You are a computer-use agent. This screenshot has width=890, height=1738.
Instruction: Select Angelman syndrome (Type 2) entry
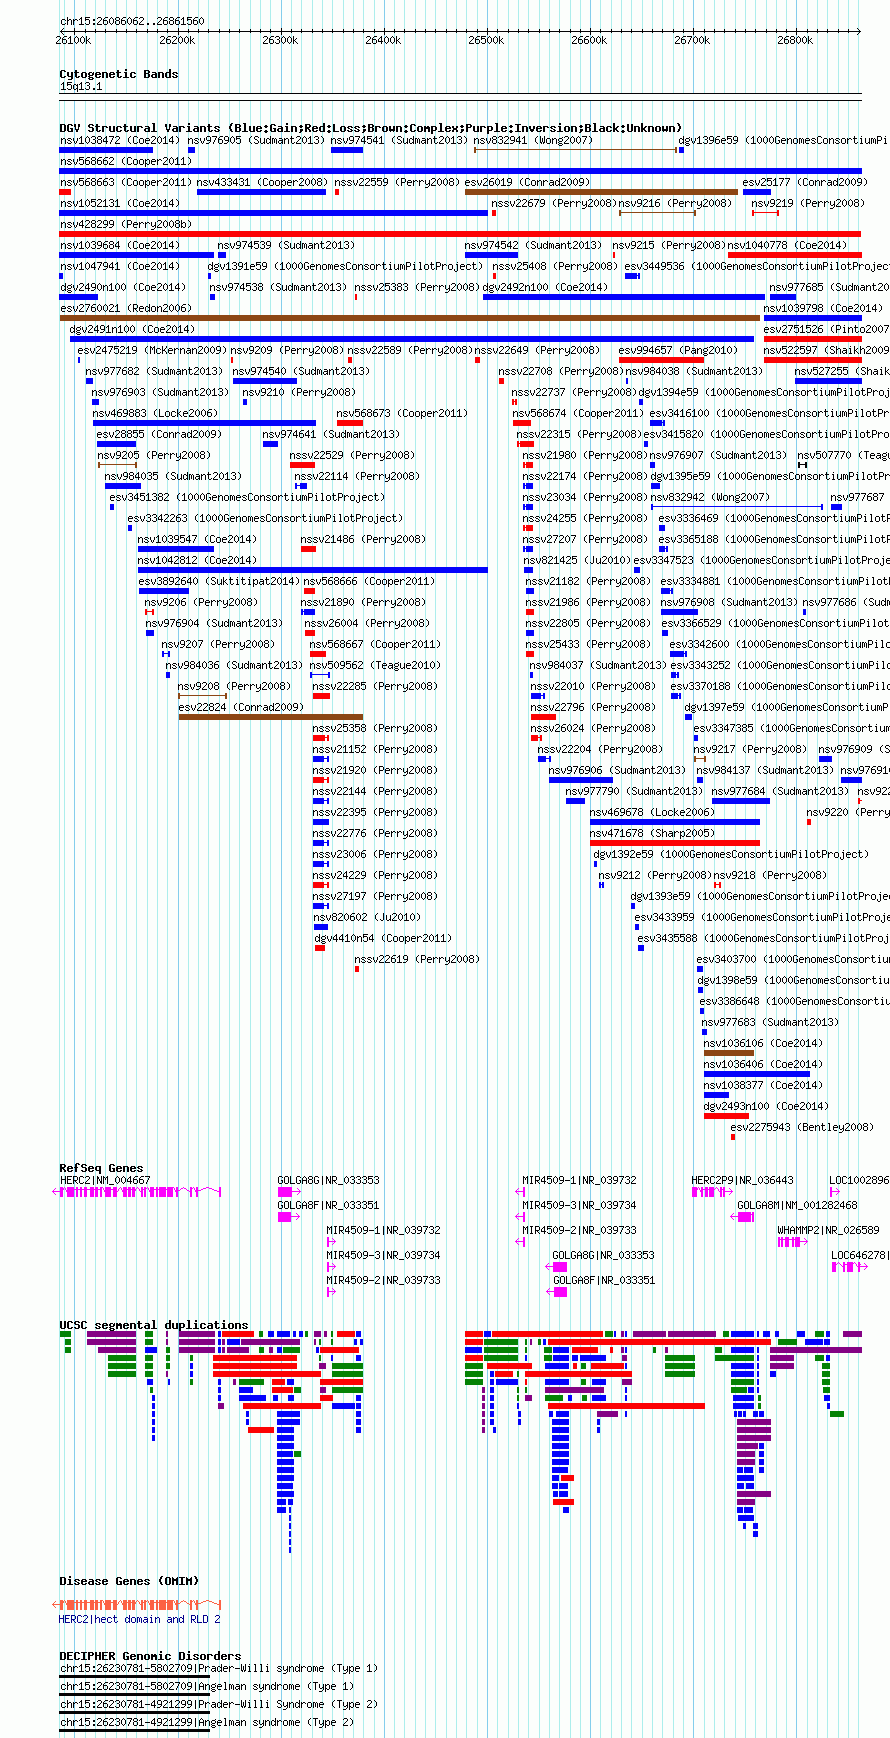(208, 1722)
